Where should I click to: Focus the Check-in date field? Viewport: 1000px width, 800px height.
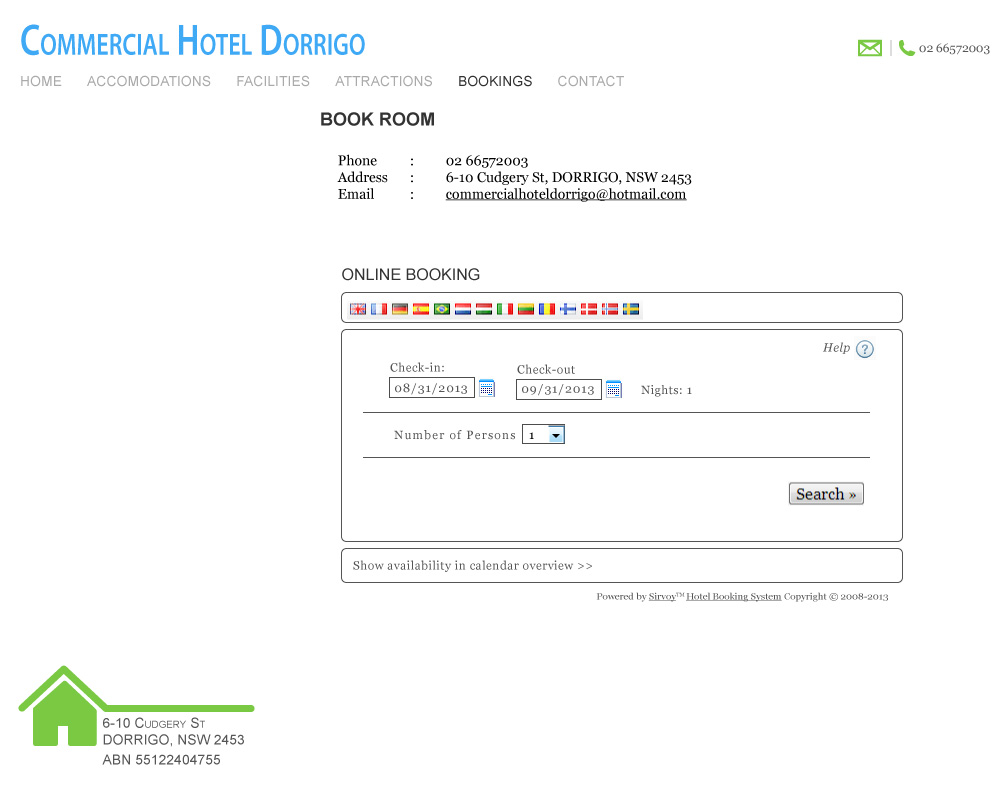432,388
